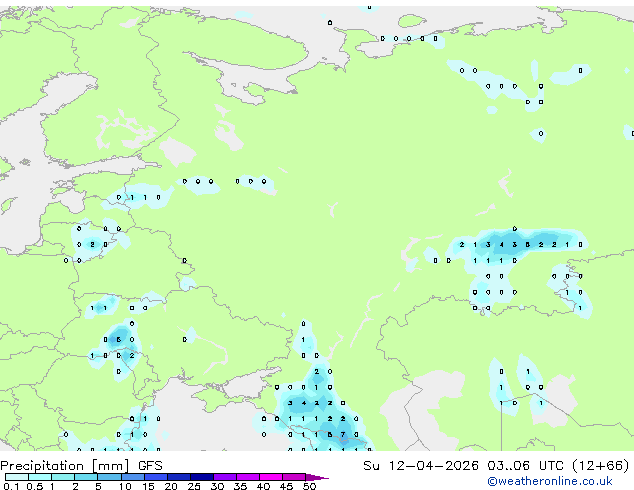Screen dimensions: 634x490
Task: Select the 25–30 mm legend color swatch
Action: coord(202,477)
